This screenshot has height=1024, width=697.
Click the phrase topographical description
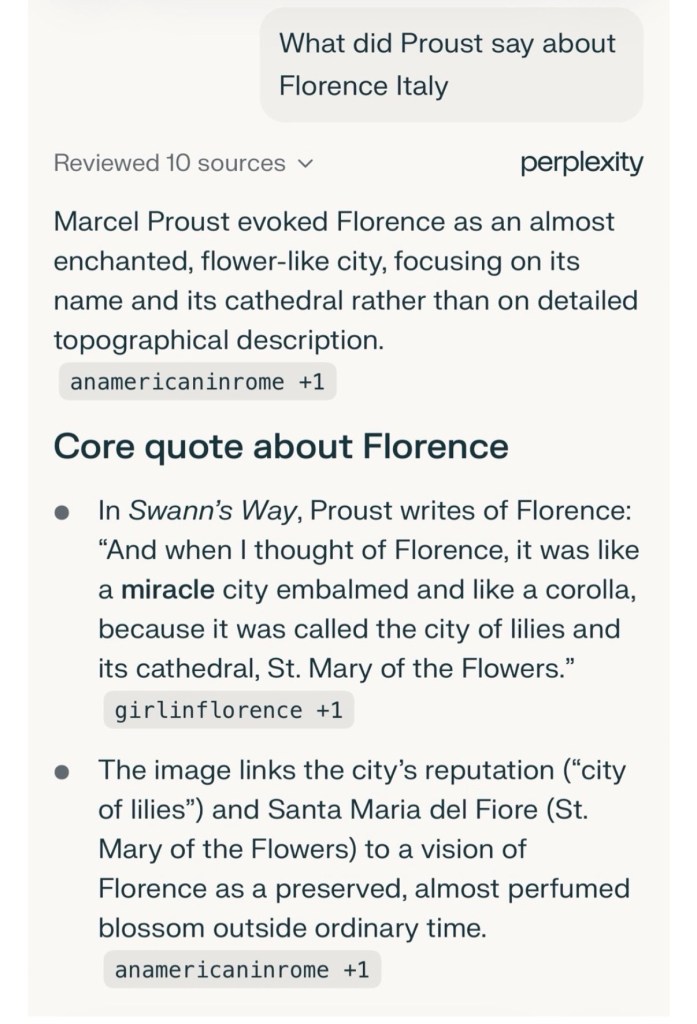(x=218, y=340)
